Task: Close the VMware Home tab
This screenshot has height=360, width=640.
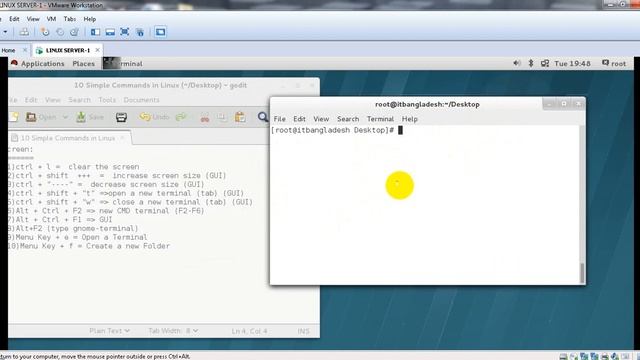Action: click(25, 50)
